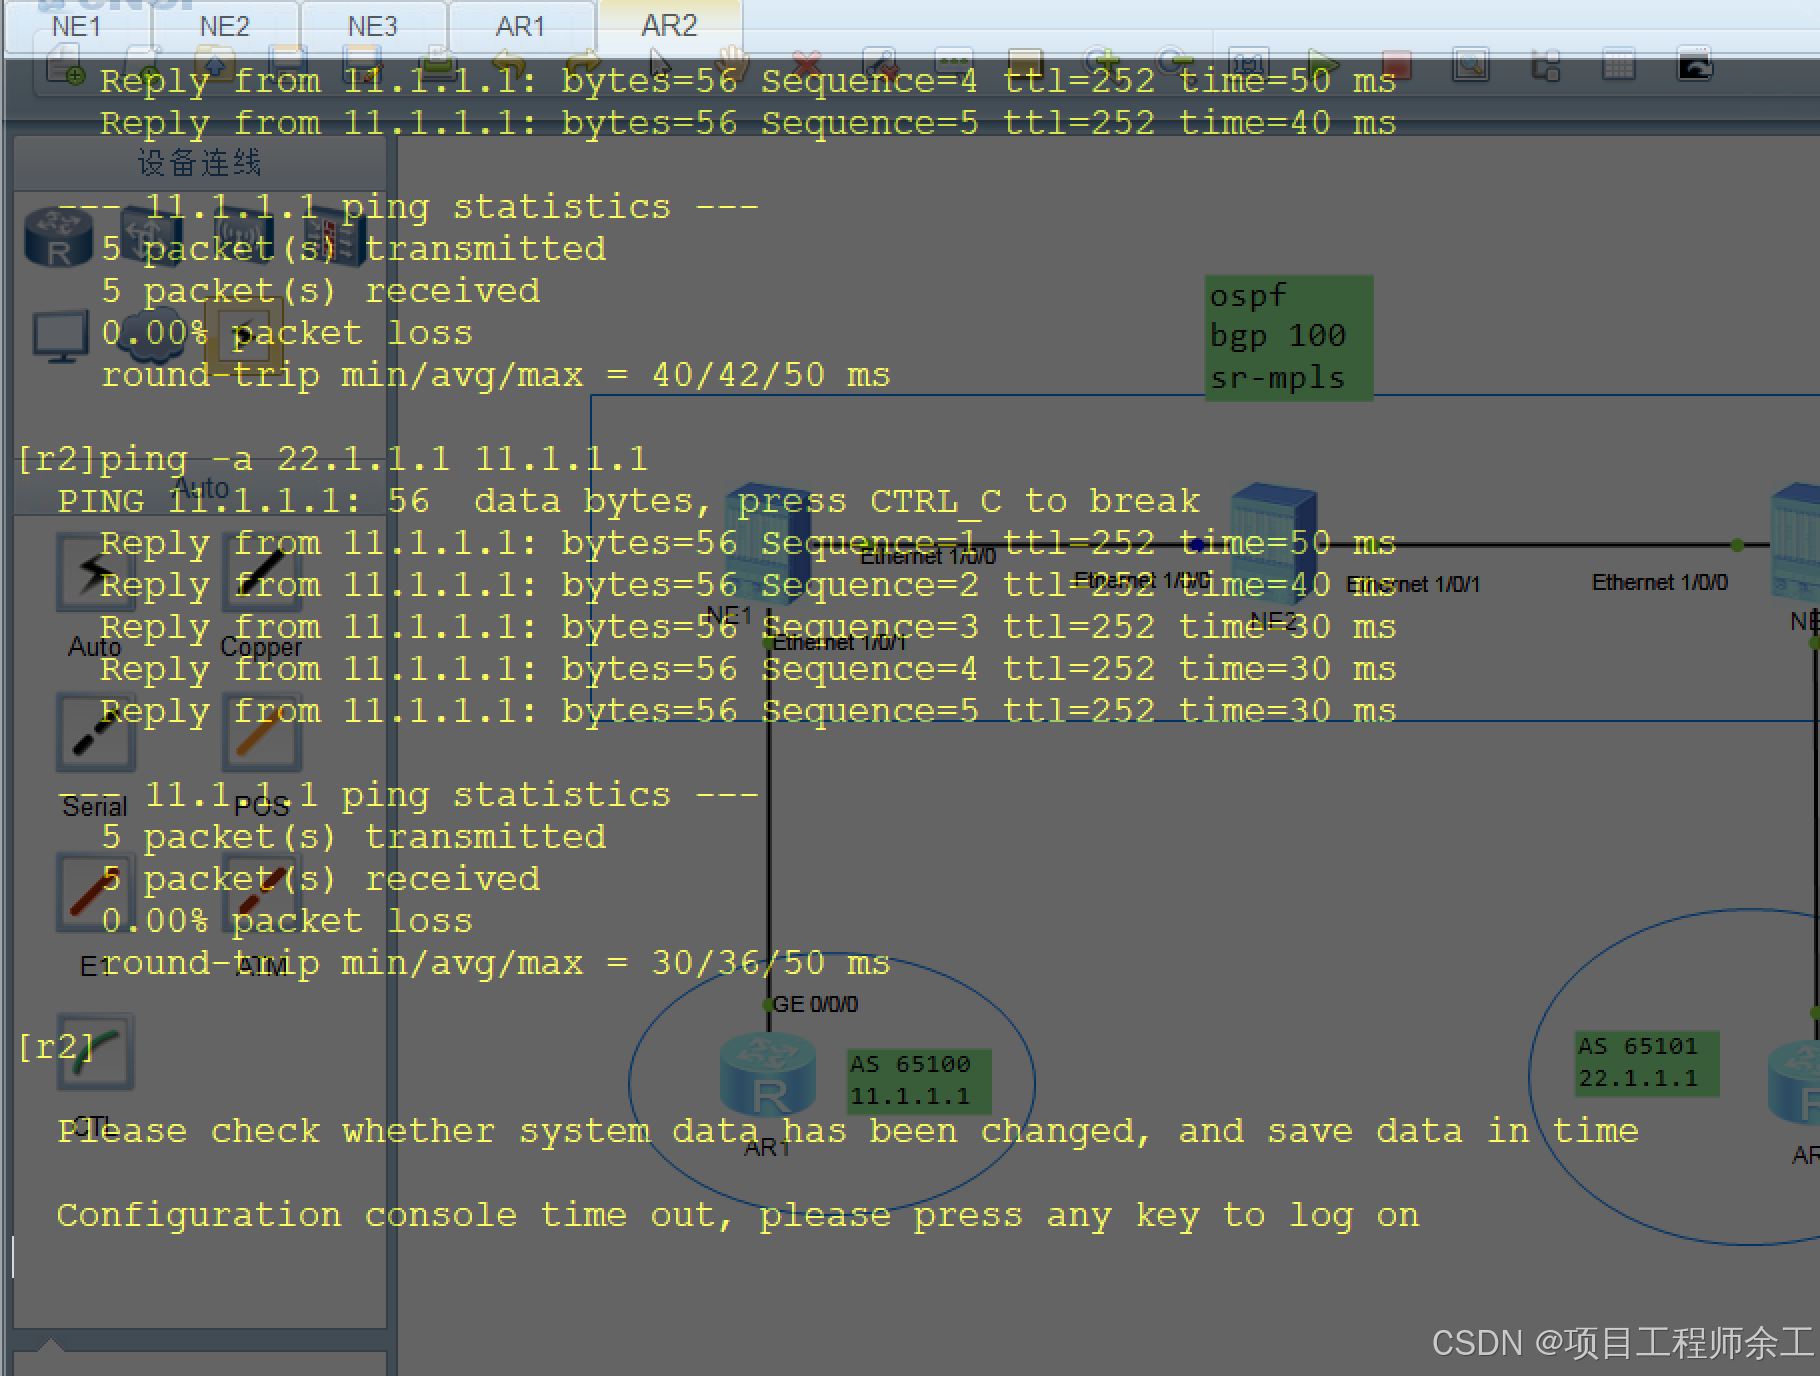Switch to the NE1 terminal tab
The width and height of the screenshot is (1820, 1376).
(78, 26)
